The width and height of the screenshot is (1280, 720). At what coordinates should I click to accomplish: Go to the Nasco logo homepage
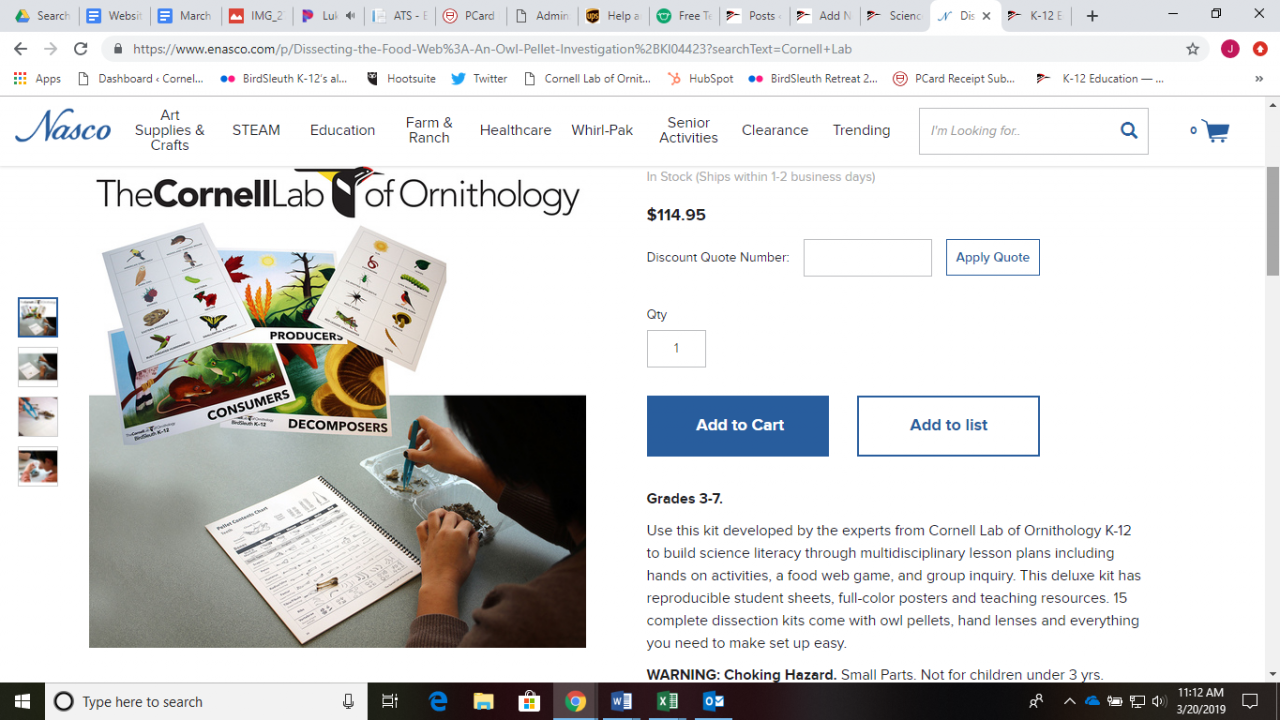[63, 128]
